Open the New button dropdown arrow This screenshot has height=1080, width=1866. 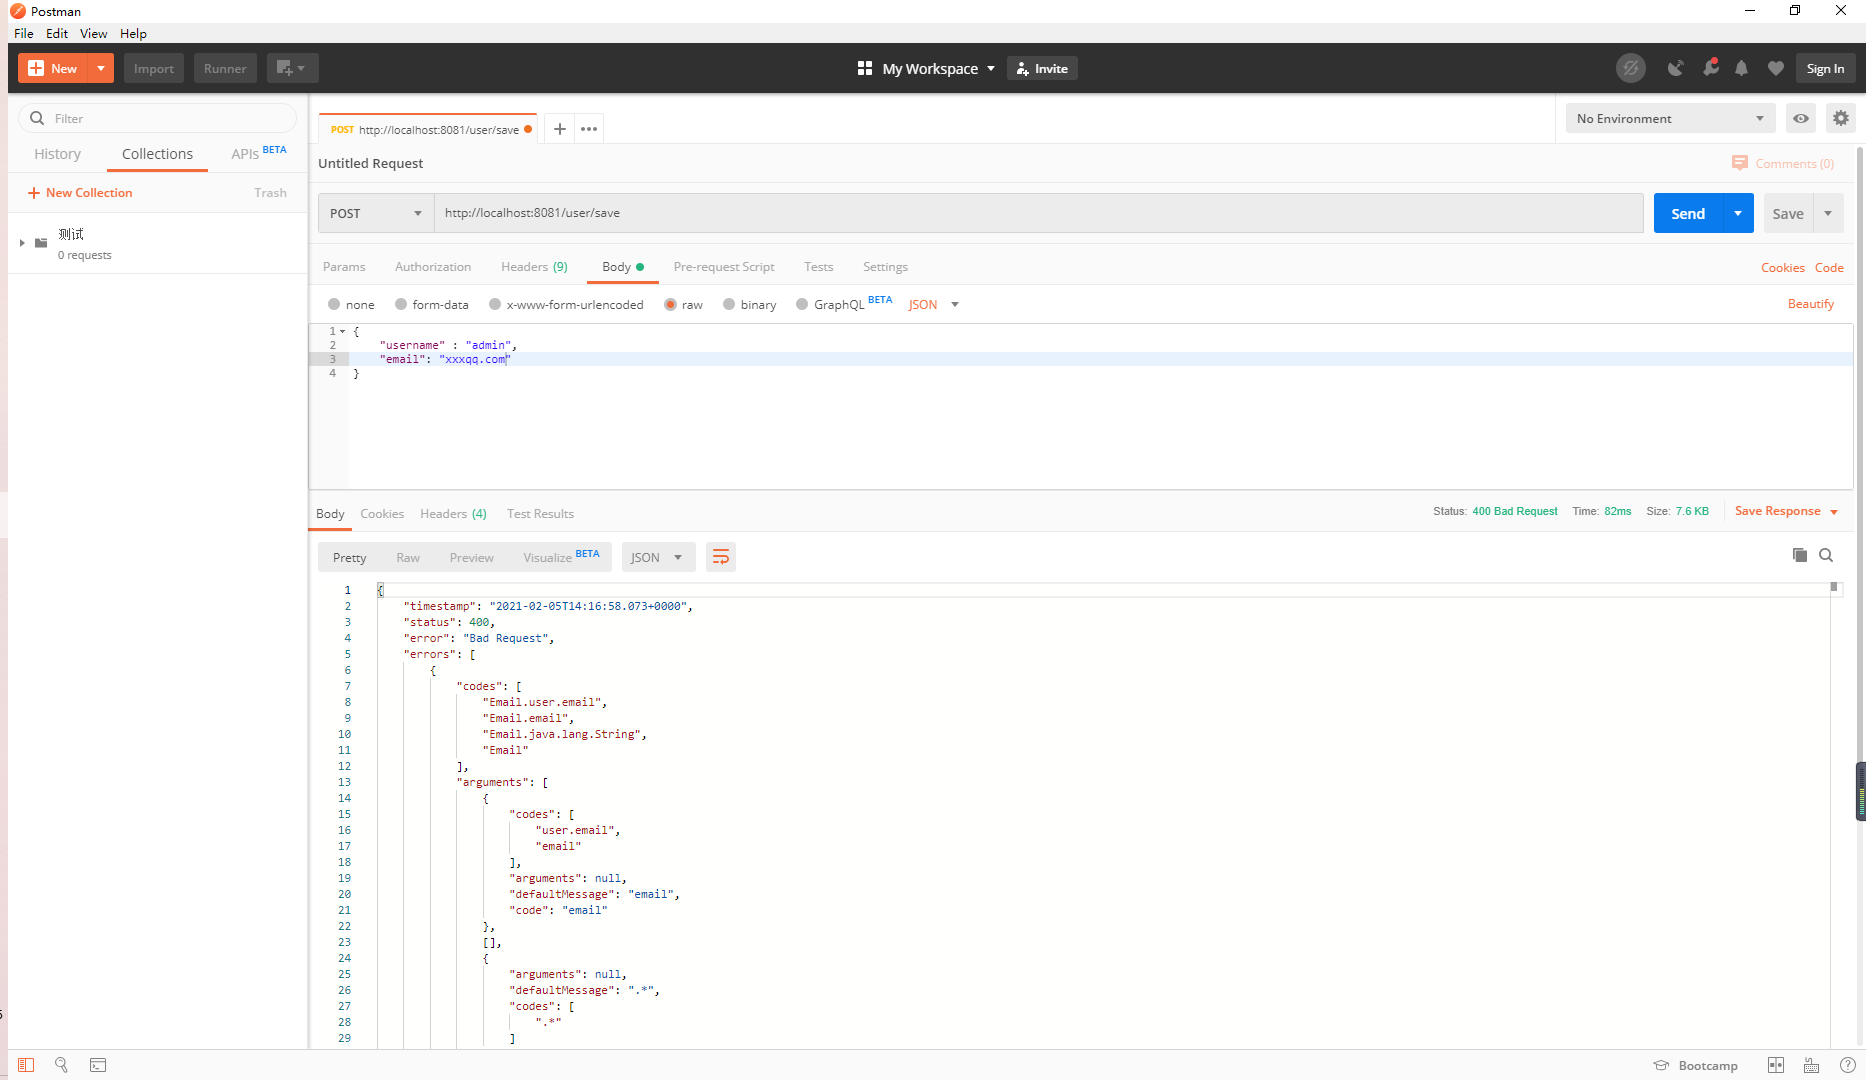[101, 68]
